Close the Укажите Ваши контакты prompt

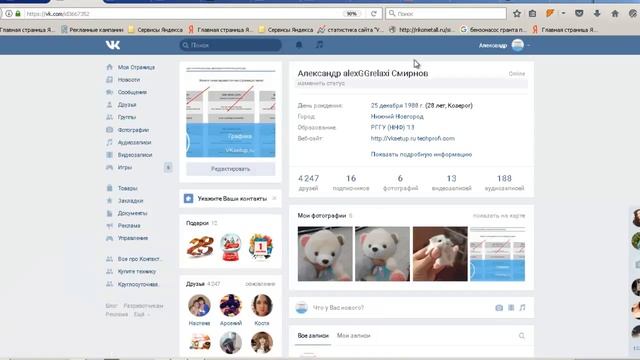pyautogui.click(x=274, y=198)
